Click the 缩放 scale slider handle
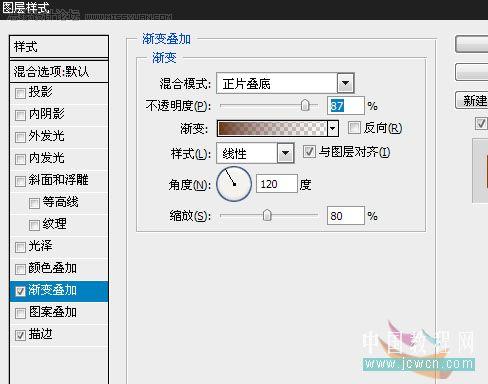The height and width of the screenshot is (384, 488). tap(267, 215)
